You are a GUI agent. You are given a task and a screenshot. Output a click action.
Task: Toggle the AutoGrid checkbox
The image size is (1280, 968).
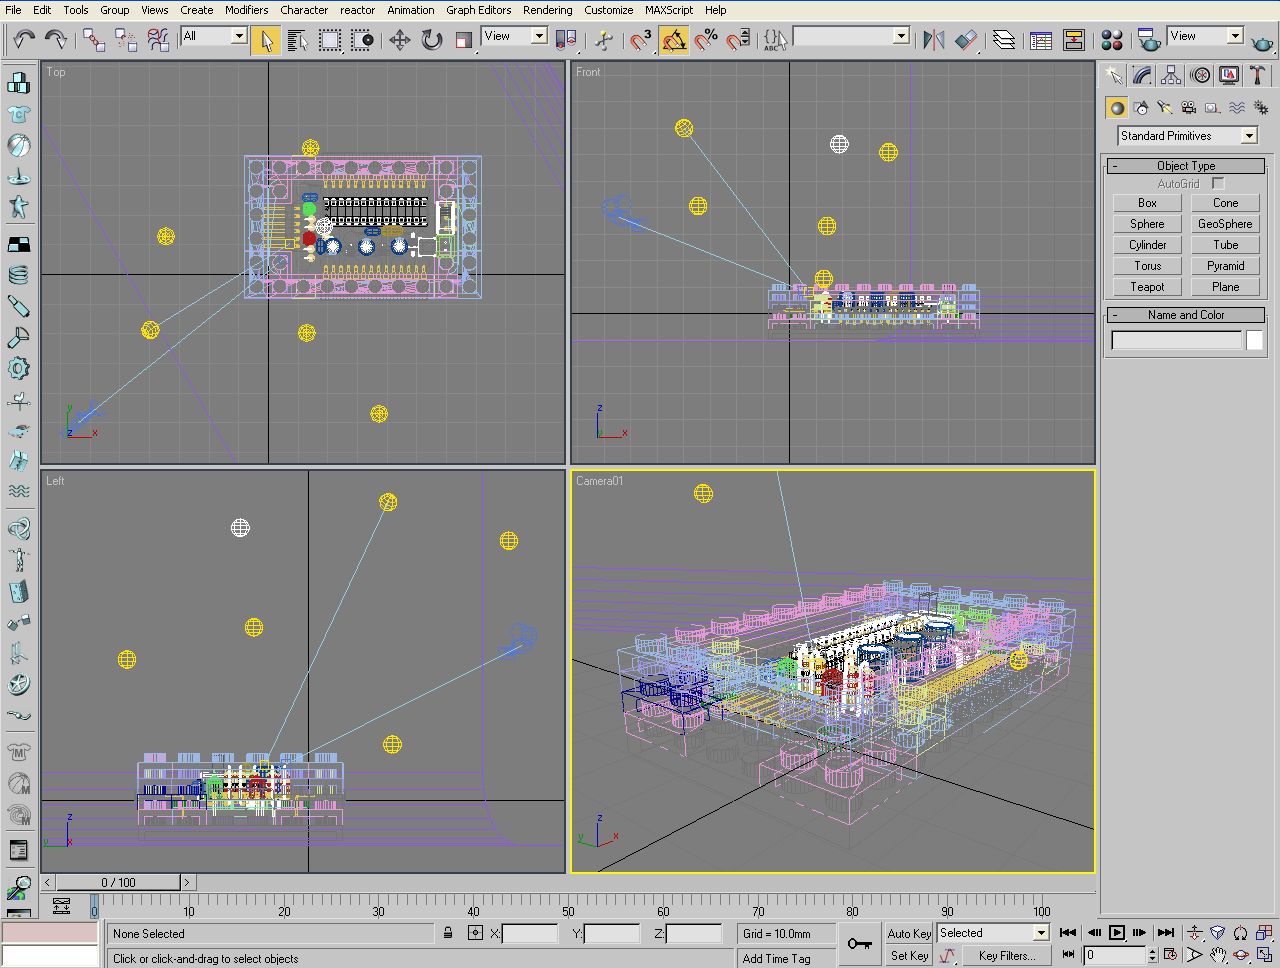1218,184
